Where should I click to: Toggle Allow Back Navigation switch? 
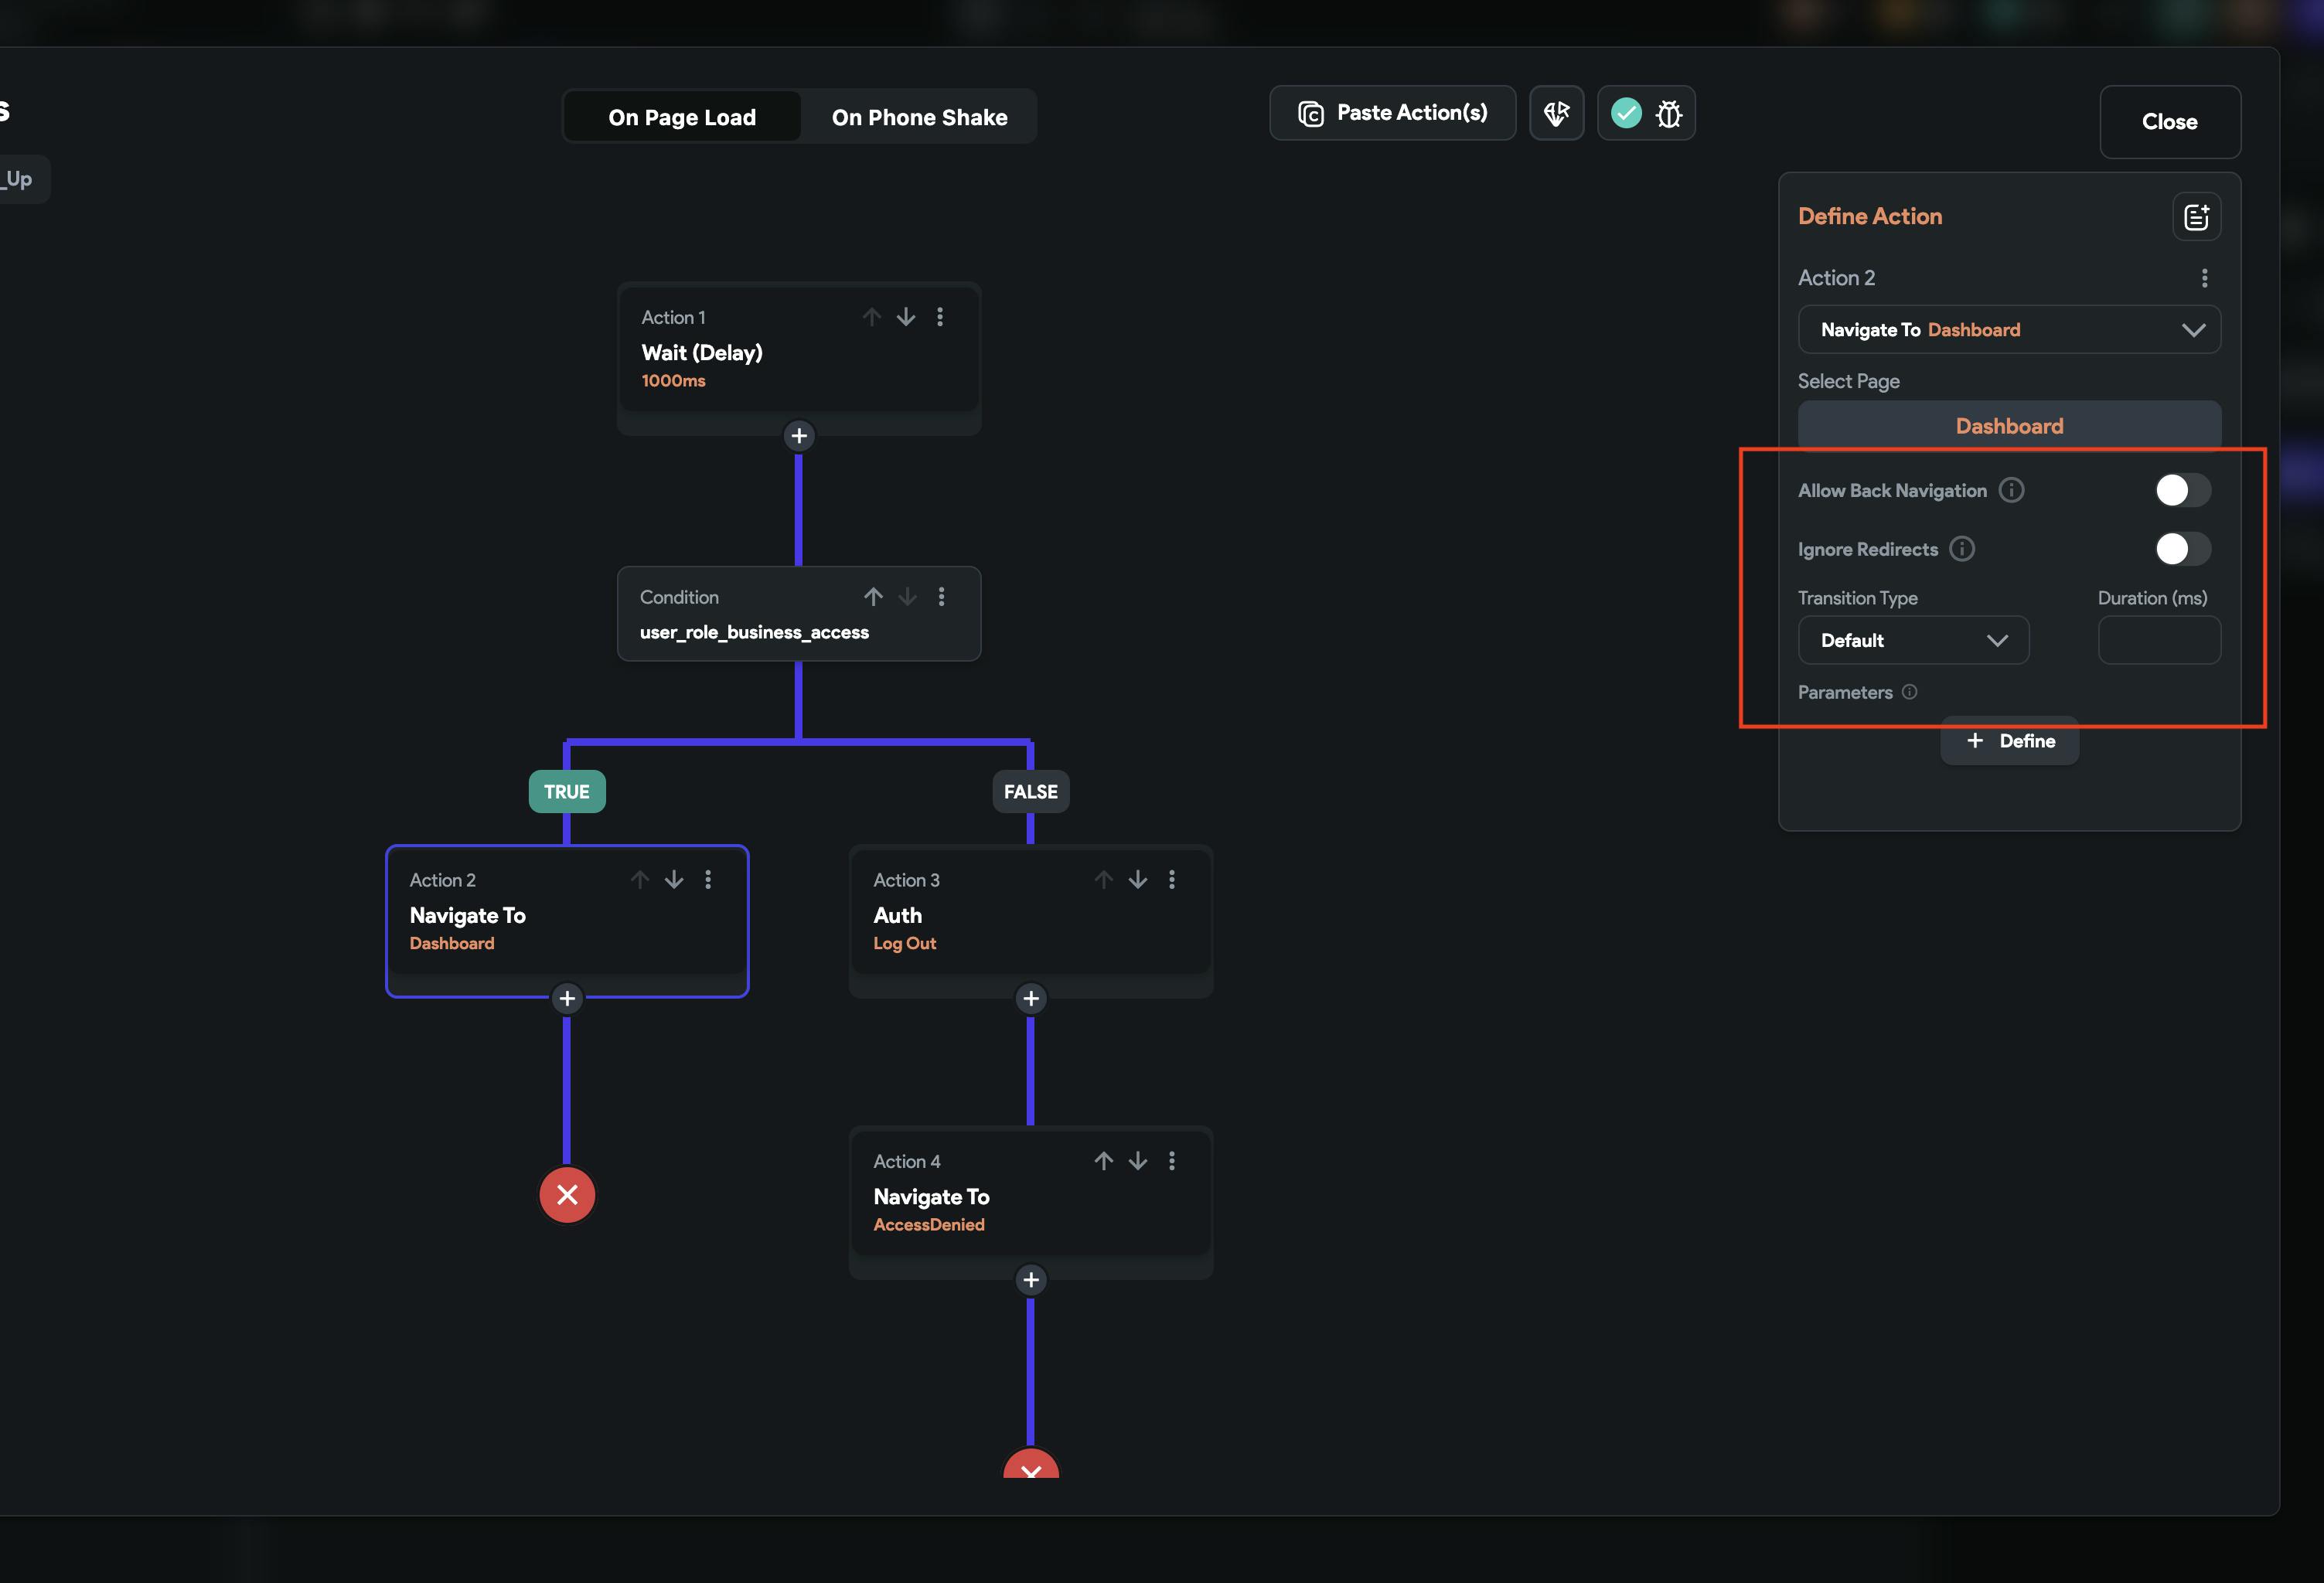2182,490
